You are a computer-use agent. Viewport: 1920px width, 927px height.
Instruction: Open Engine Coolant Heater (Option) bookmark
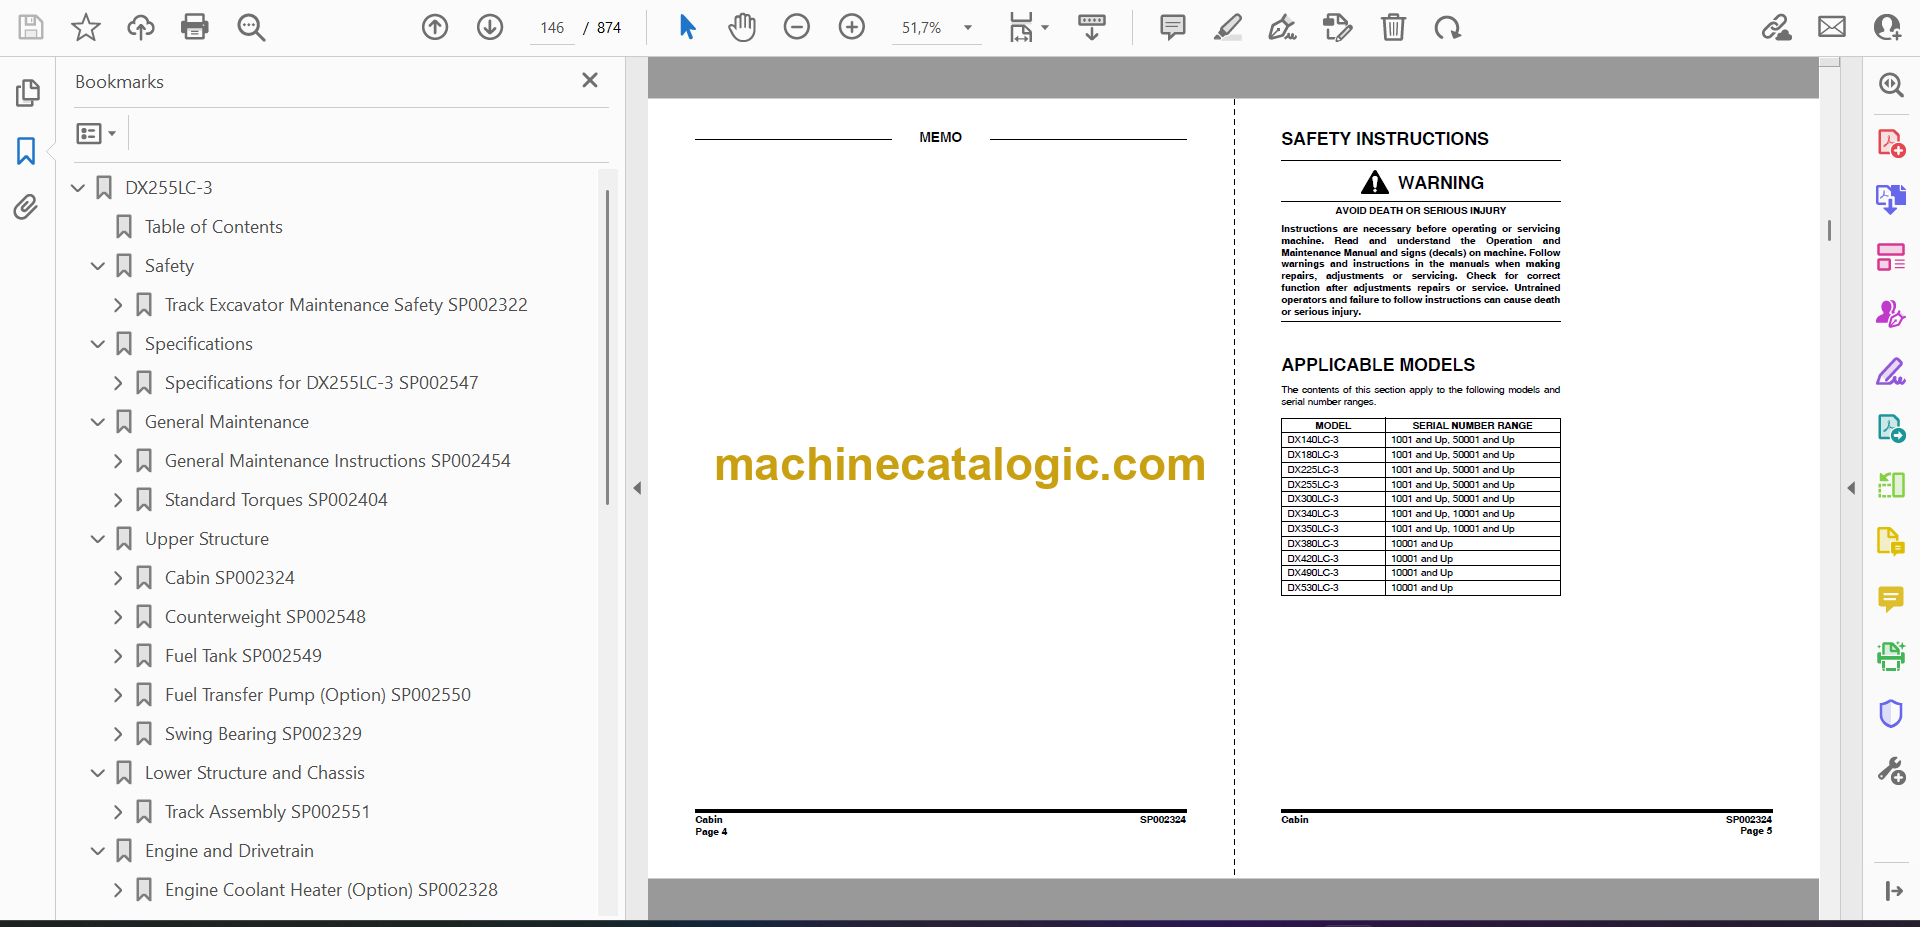(331, 890)
